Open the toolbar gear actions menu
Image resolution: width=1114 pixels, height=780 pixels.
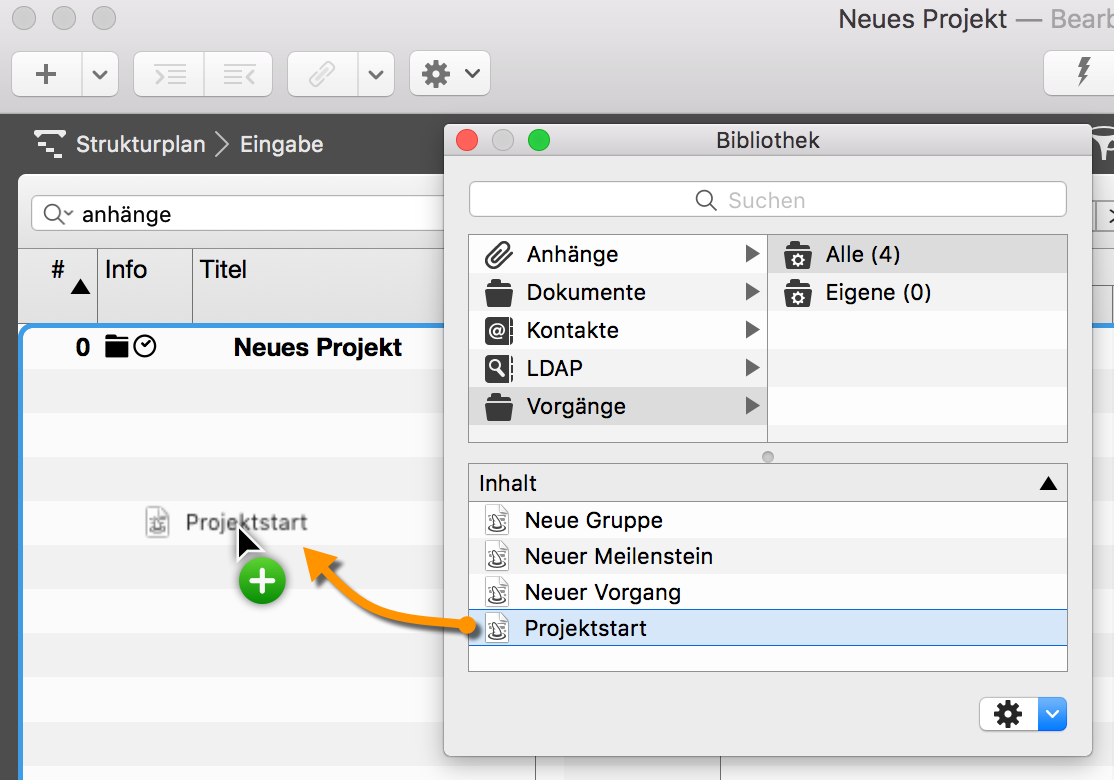[x=449, y=74]
